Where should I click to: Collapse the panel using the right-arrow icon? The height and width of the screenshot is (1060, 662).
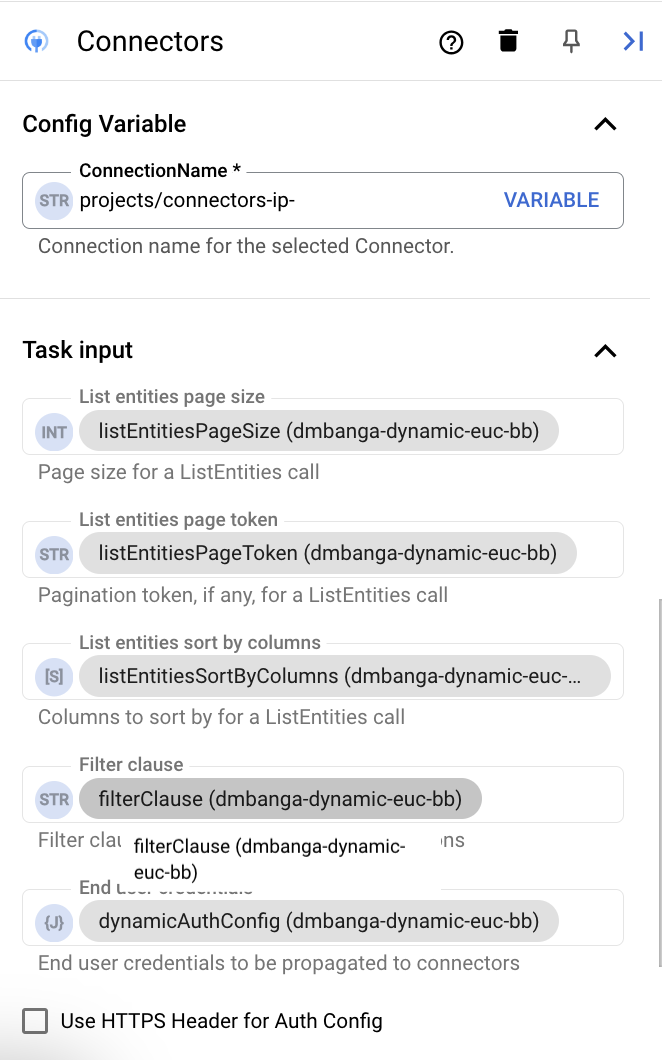click(x=632, y=41)
